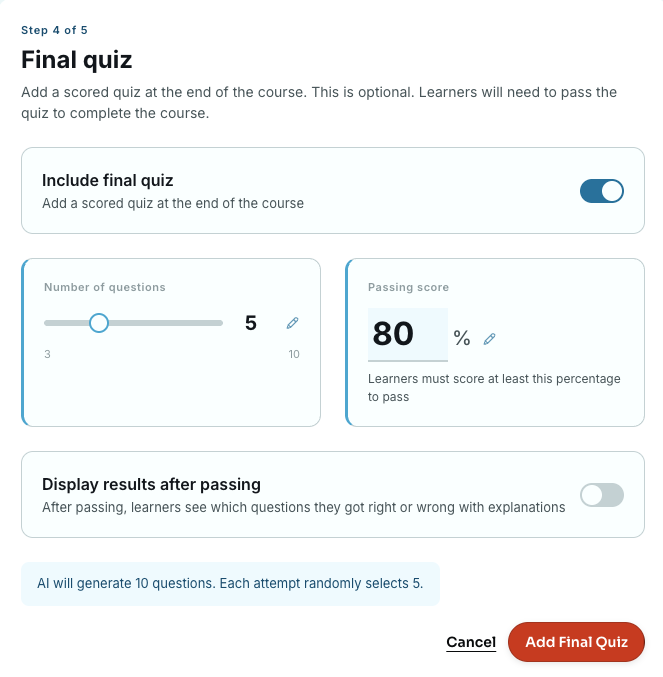Turn off the Include final quiz toggle

[x=602, y=191]
